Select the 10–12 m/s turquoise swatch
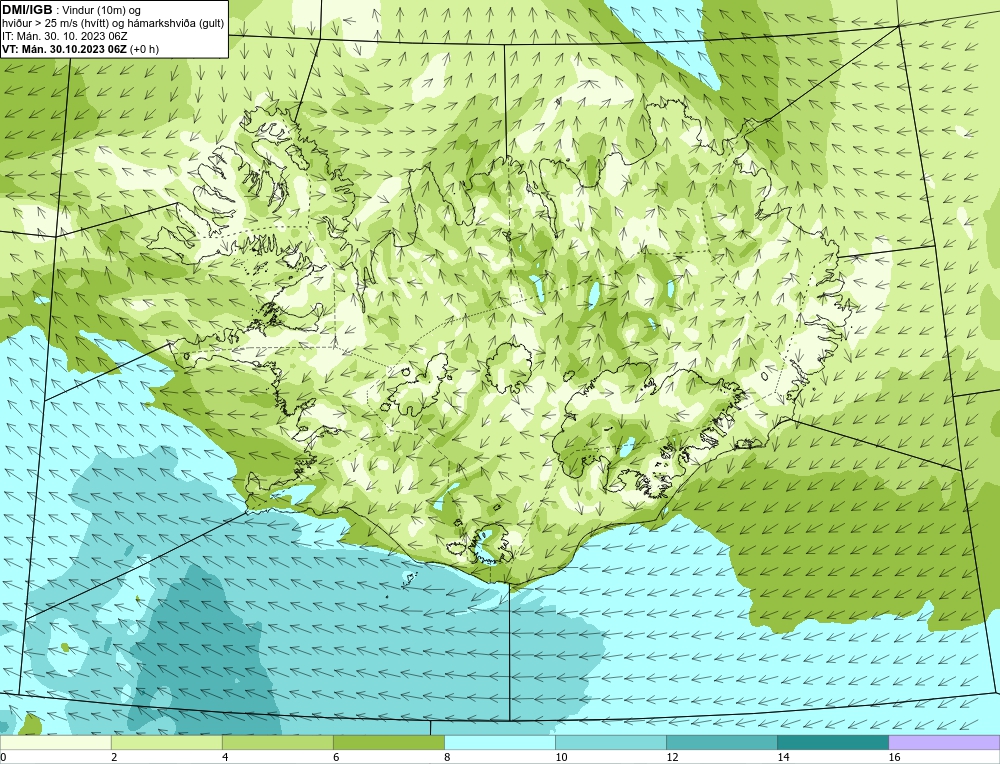 [610, 742]
